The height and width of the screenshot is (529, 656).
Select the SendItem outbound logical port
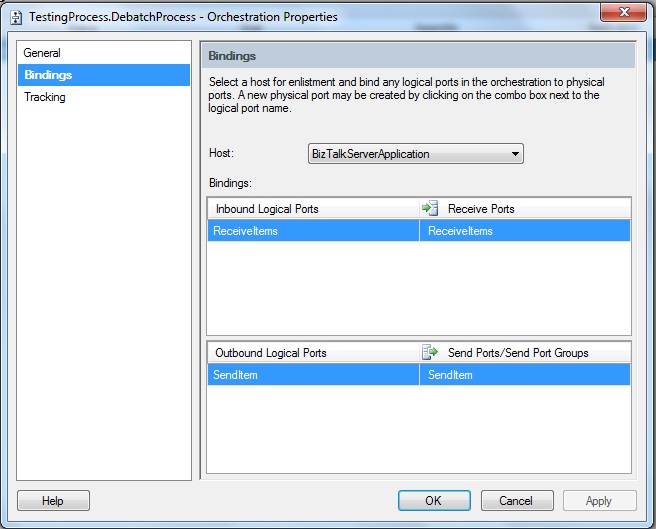pyautogui.click(x=313, y=375)
